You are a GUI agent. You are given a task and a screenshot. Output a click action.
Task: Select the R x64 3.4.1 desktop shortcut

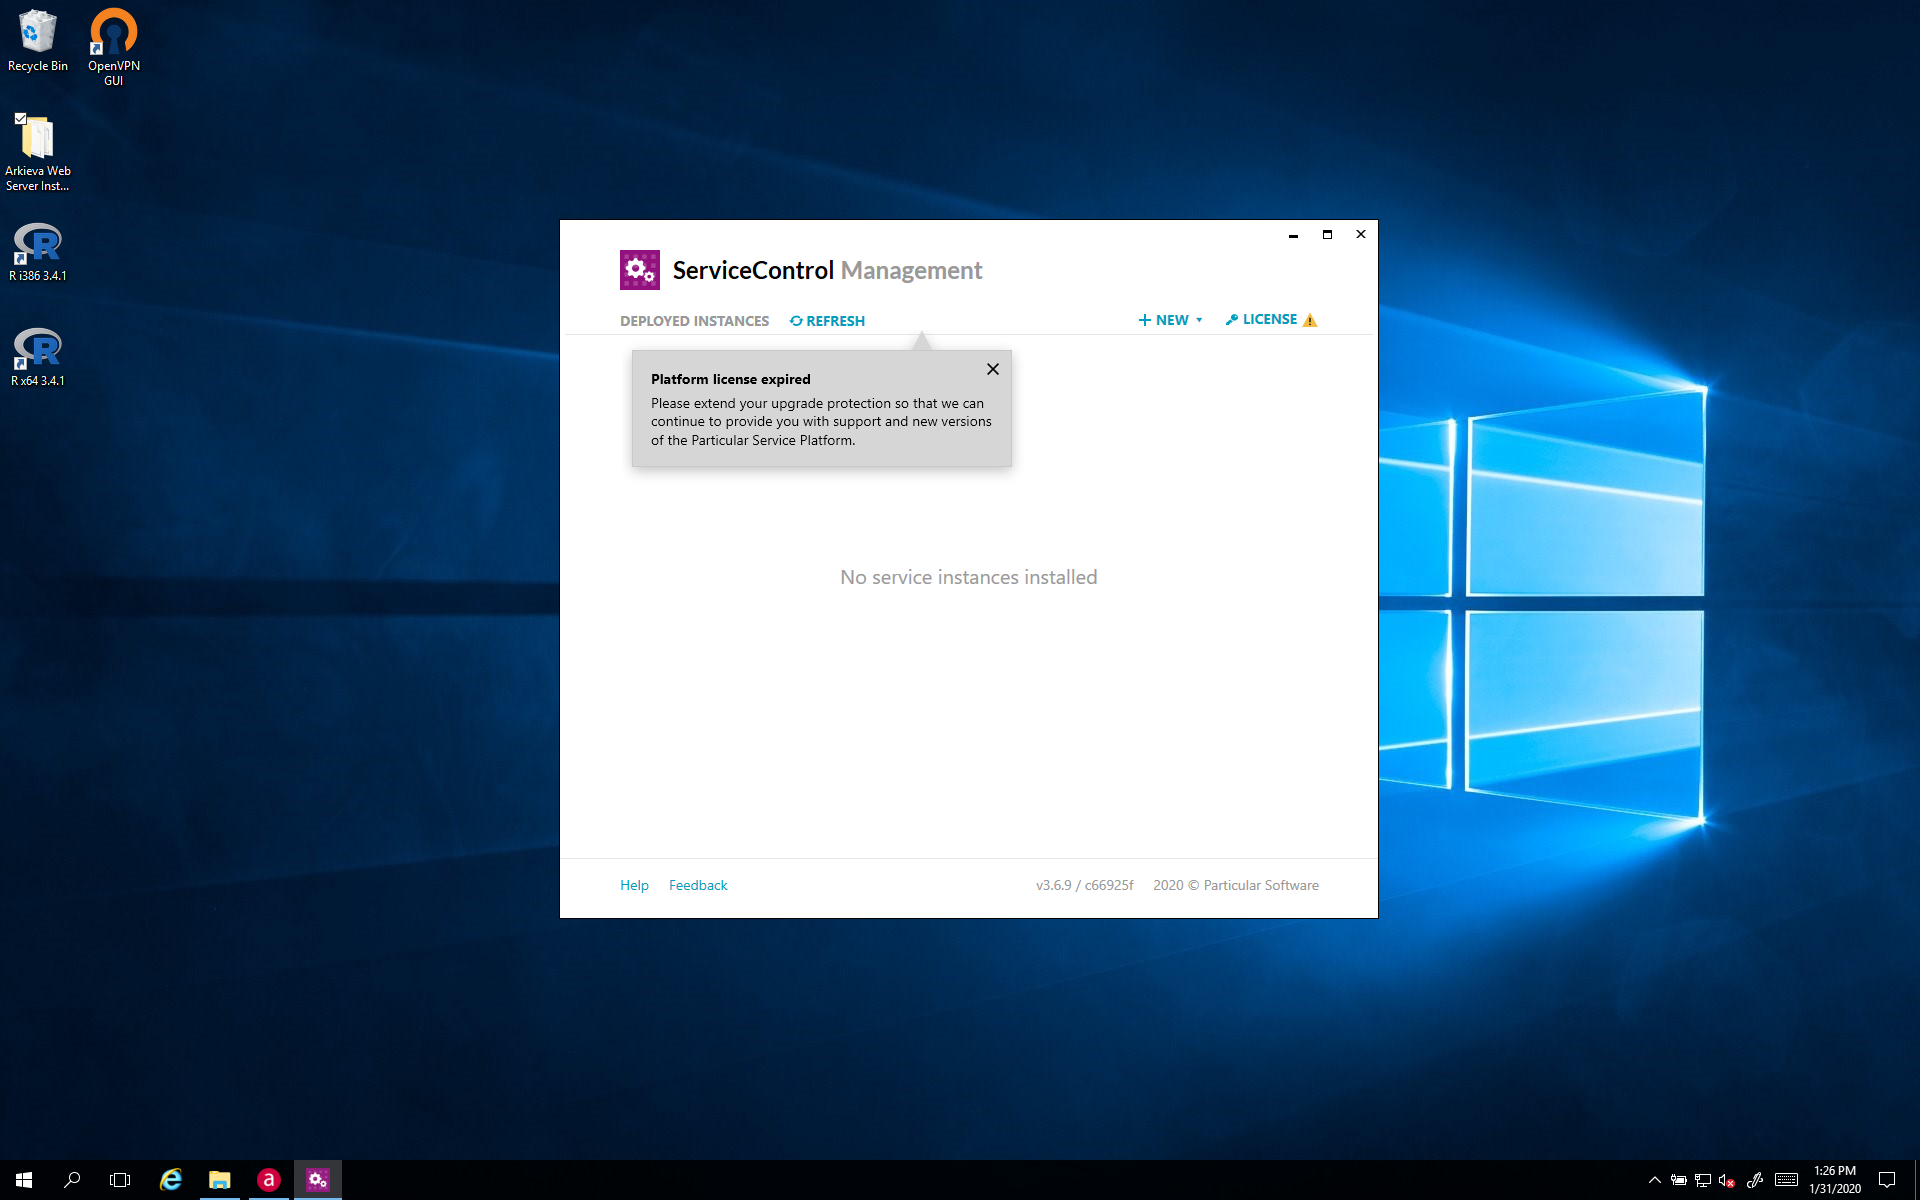pyautogui.click(x=38, y=358)
